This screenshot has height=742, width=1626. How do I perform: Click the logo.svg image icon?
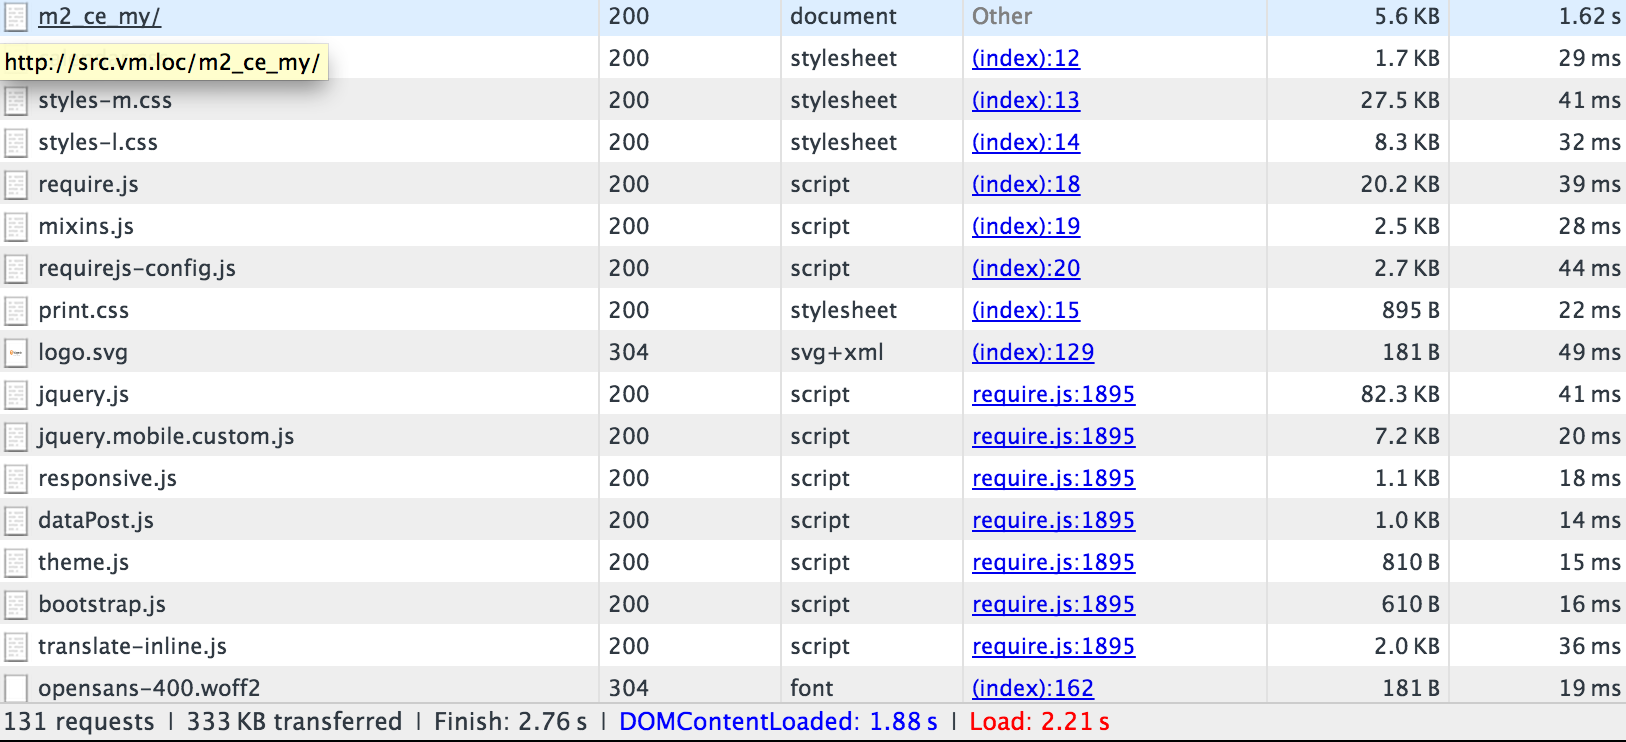16,352
